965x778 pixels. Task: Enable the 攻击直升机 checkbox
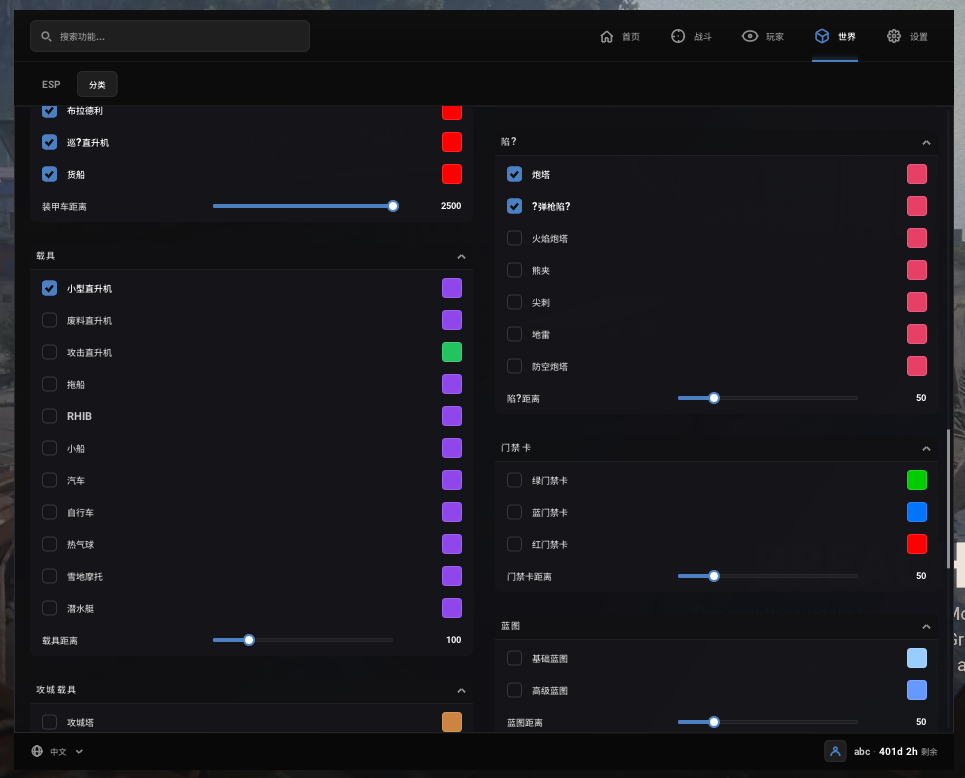point(49,352)
